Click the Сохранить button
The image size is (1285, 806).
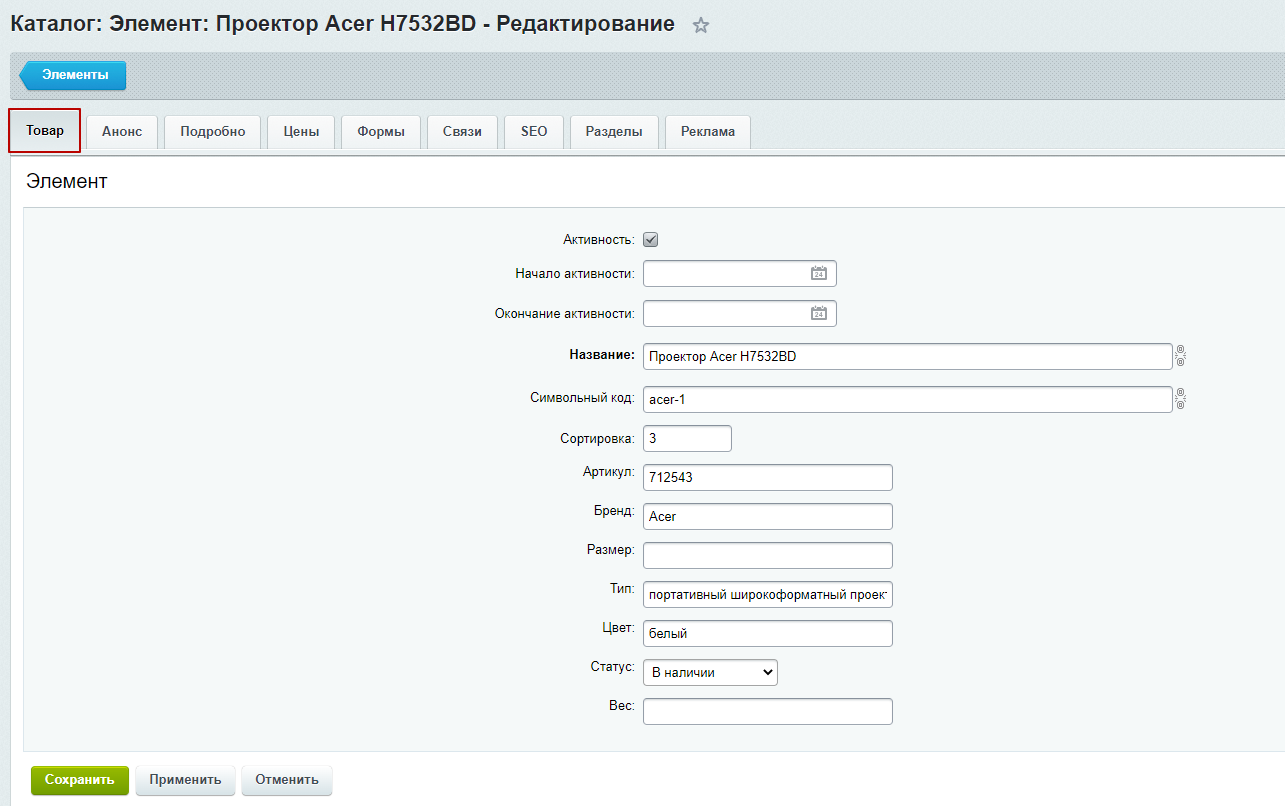[80, 780]
